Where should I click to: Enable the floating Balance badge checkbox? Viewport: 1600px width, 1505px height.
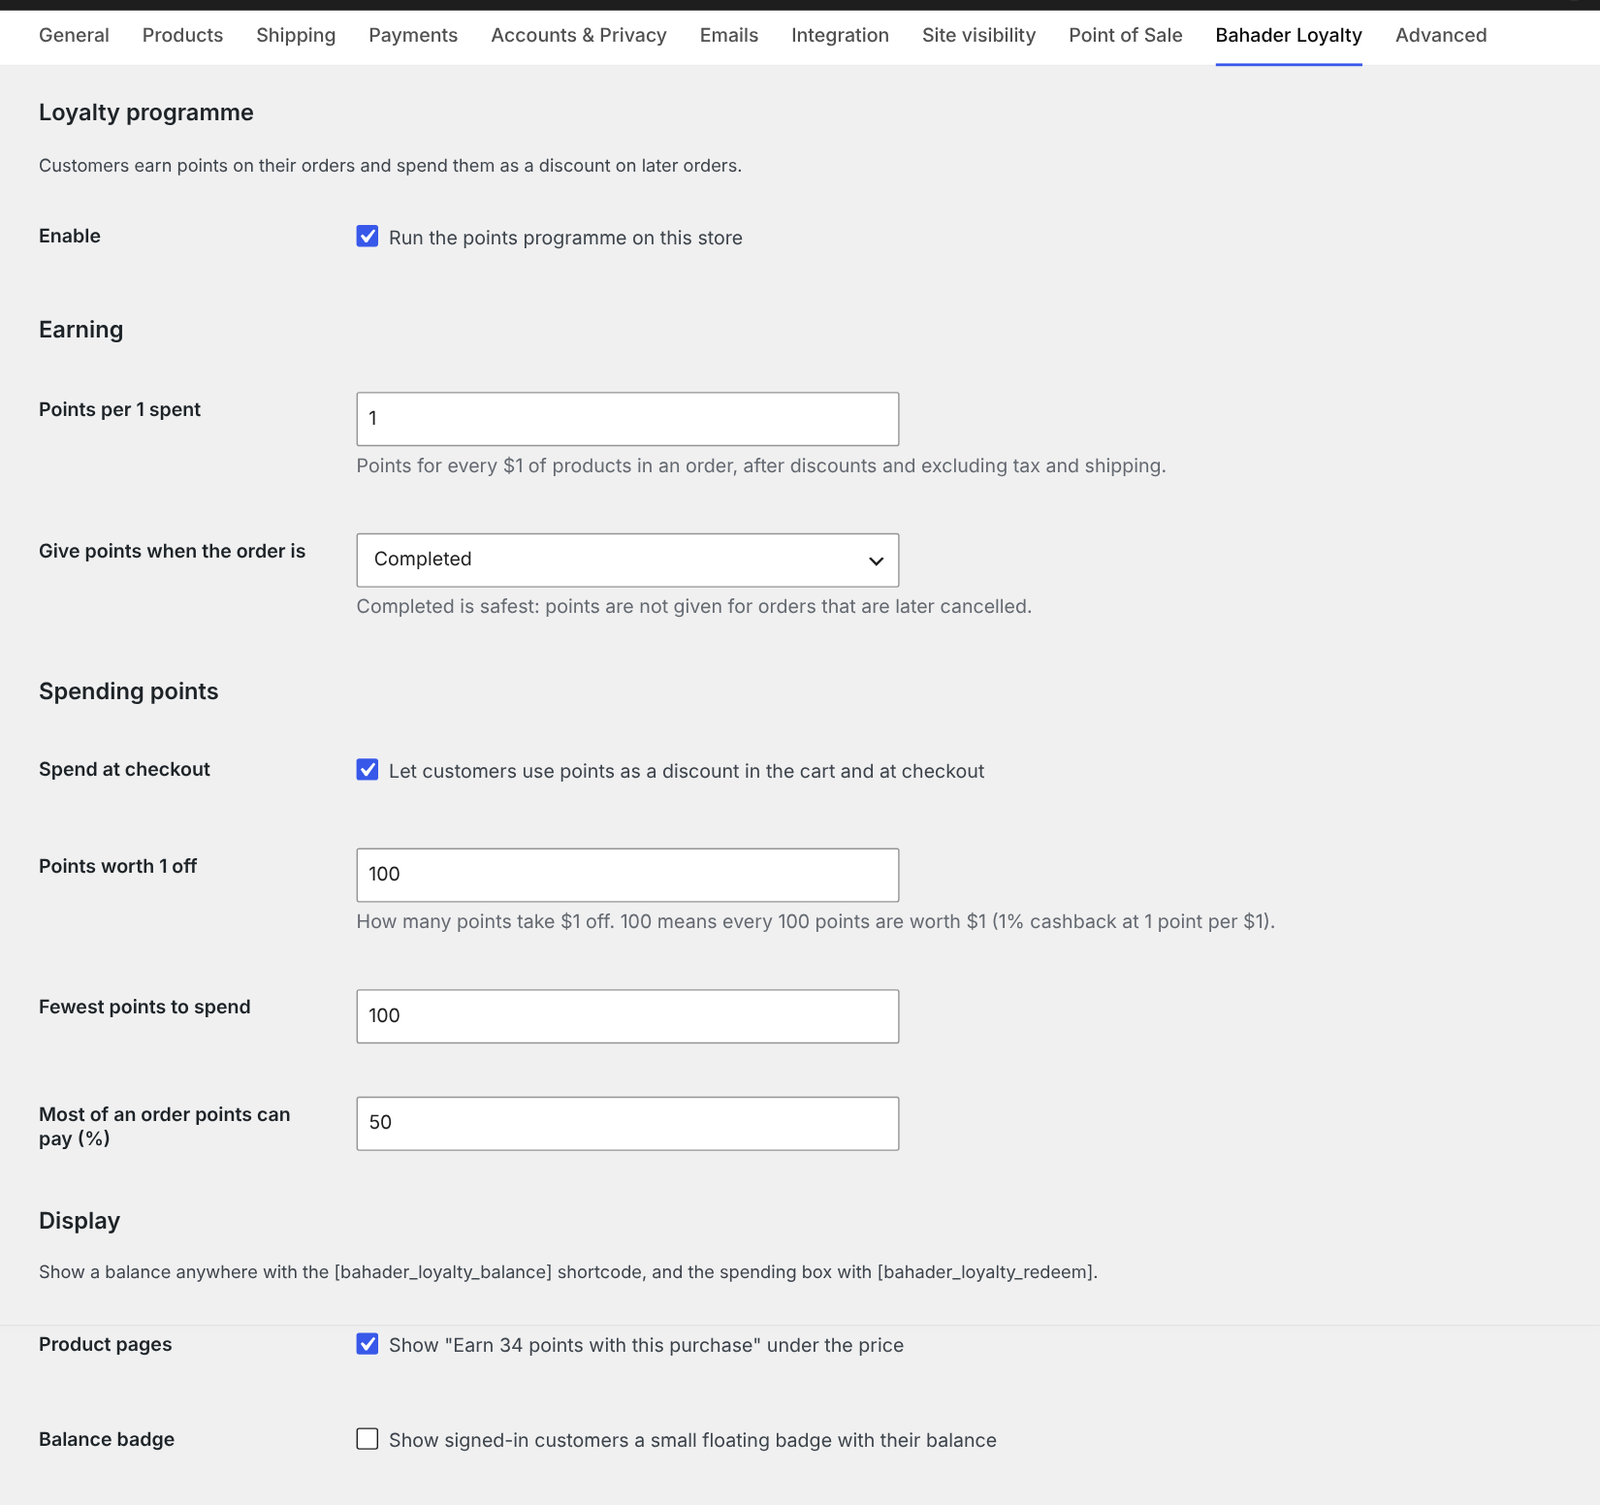(367, 1438)
